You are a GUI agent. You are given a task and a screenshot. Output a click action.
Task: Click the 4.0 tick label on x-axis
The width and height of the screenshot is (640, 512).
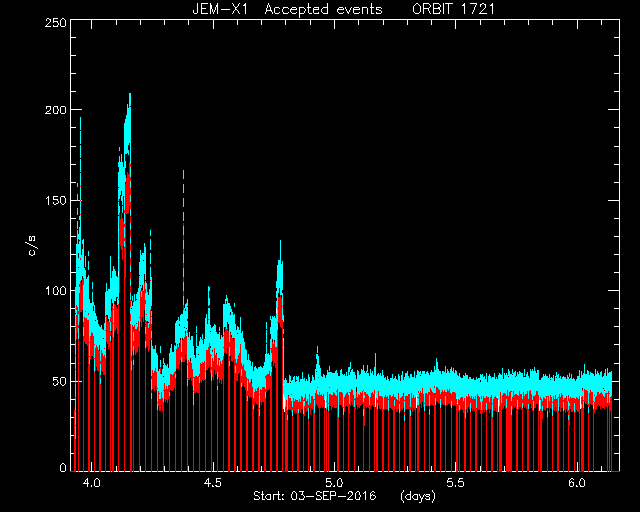91,483
